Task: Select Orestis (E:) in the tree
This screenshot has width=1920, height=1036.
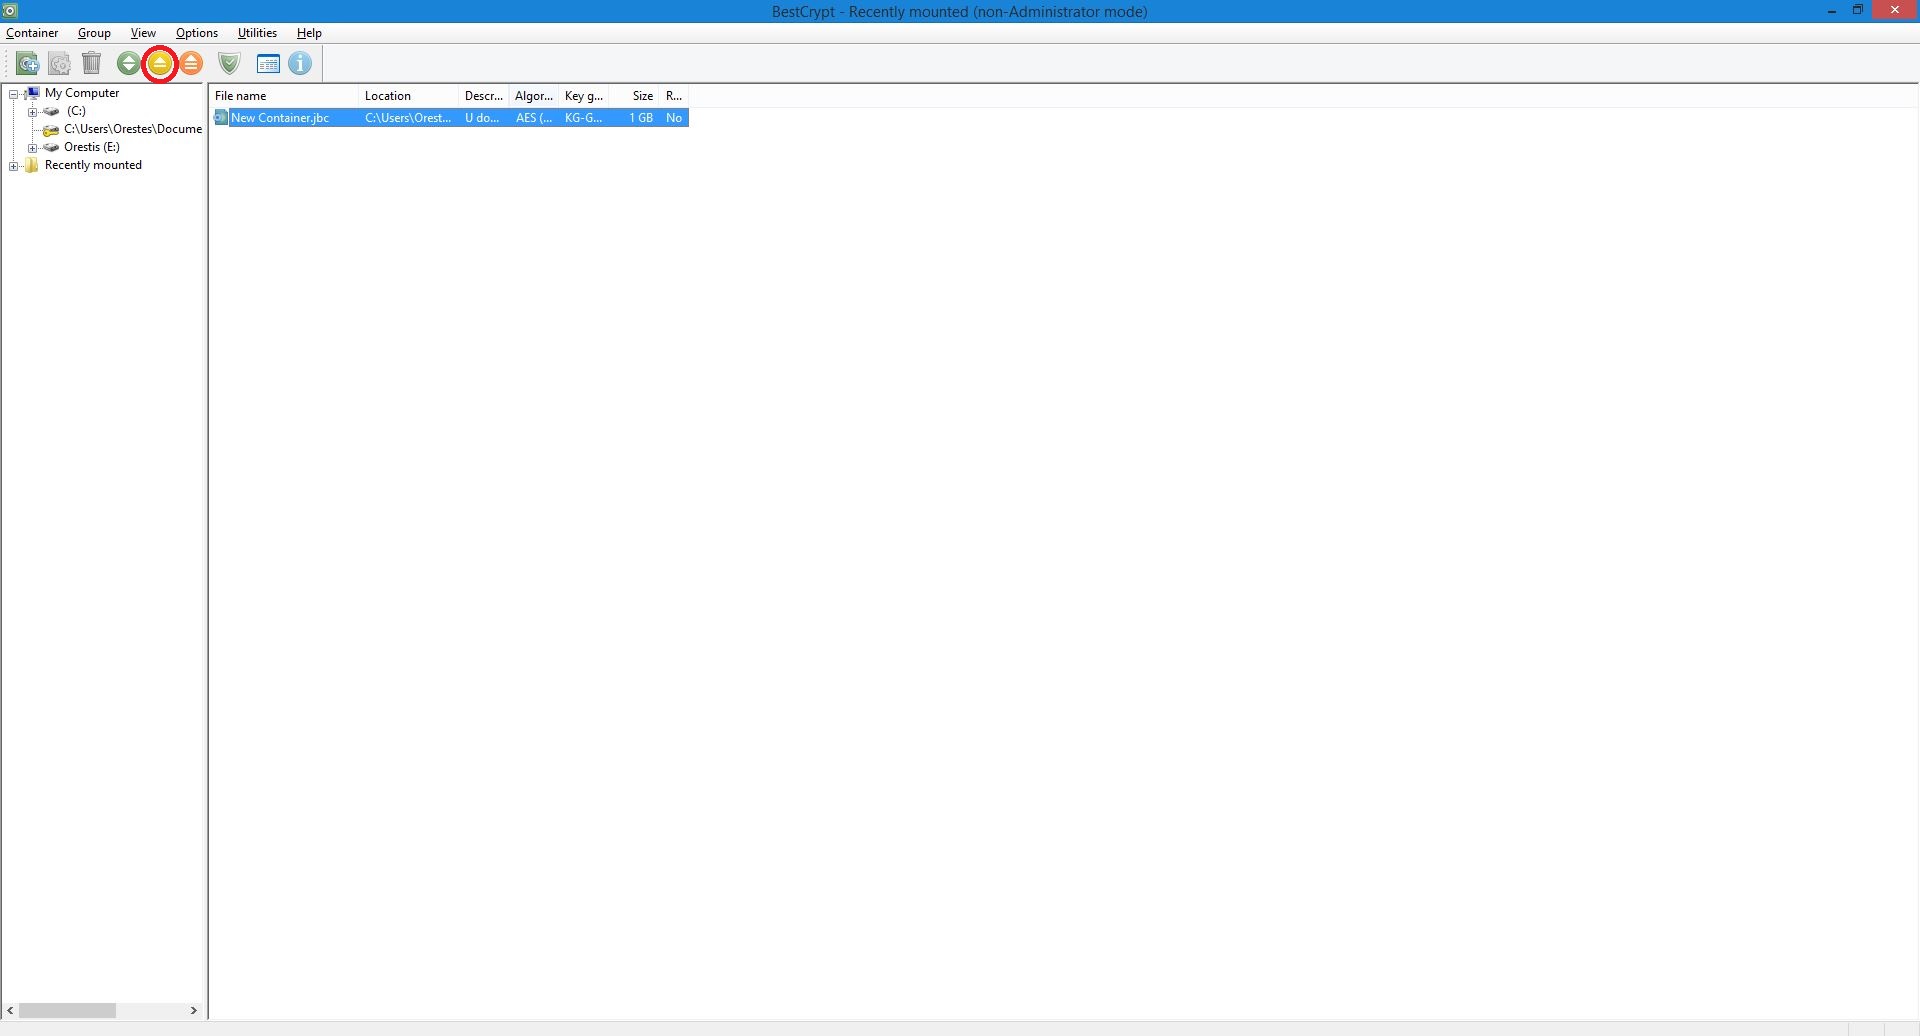Action: click(92, 147)
